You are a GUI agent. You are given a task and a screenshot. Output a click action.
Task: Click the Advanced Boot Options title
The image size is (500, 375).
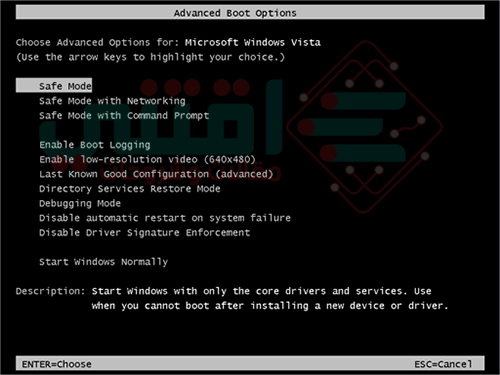pyautogui.click(x=235, y=13)
